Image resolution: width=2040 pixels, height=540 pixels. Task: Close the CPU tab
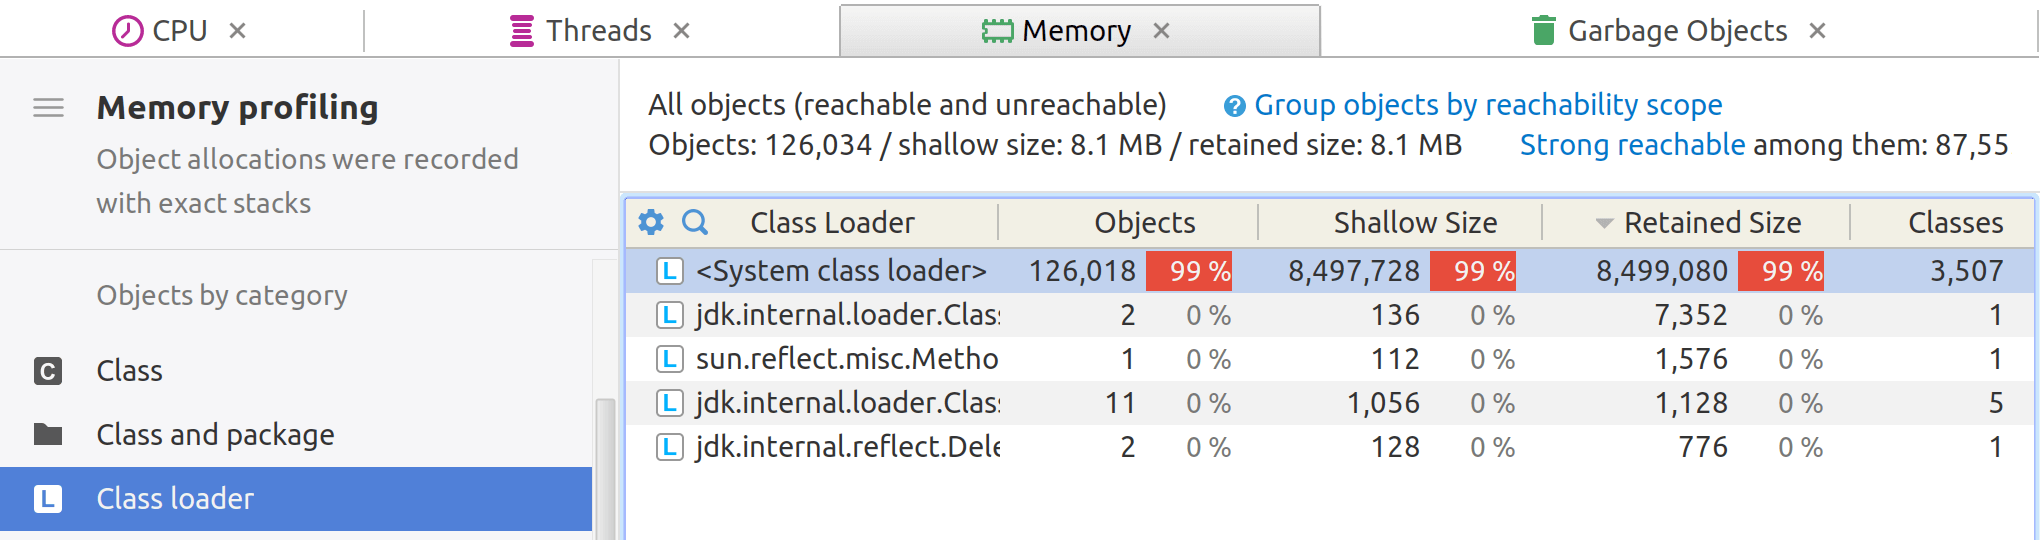[x=238, y=31]
